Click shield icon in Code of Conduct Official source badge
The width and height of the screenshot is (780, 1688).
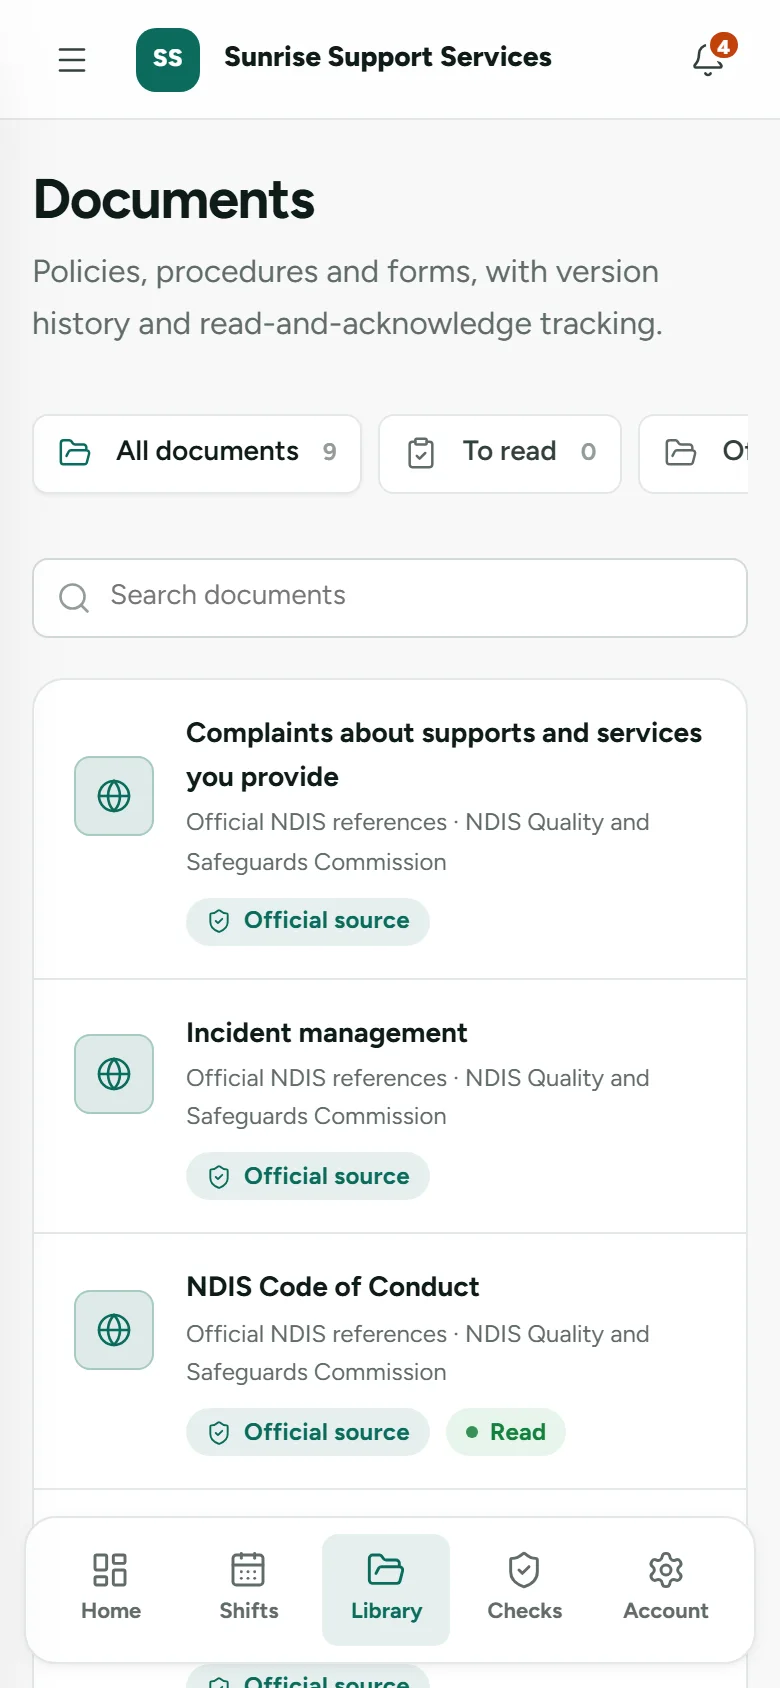tap(219, 1433)
